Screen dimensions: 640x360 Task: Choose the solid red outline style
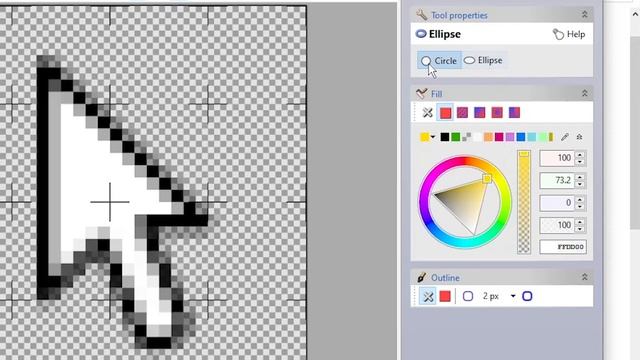[445, 296]
